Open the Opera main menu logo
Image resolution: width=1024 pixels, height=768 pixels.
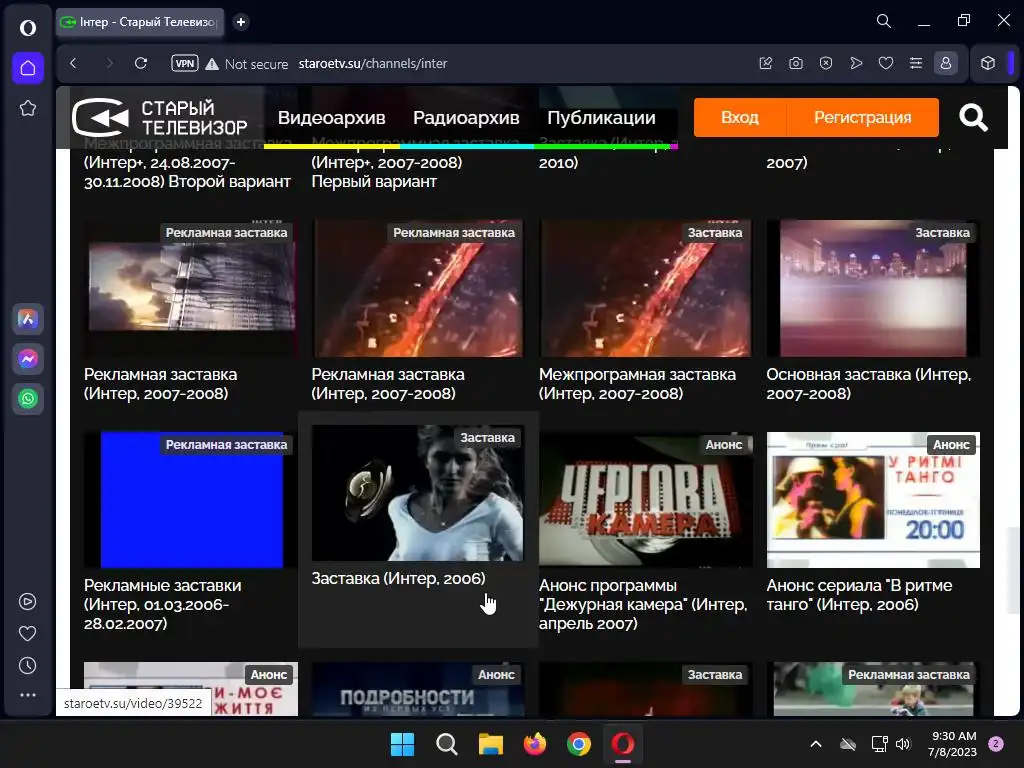click(27, 27)
